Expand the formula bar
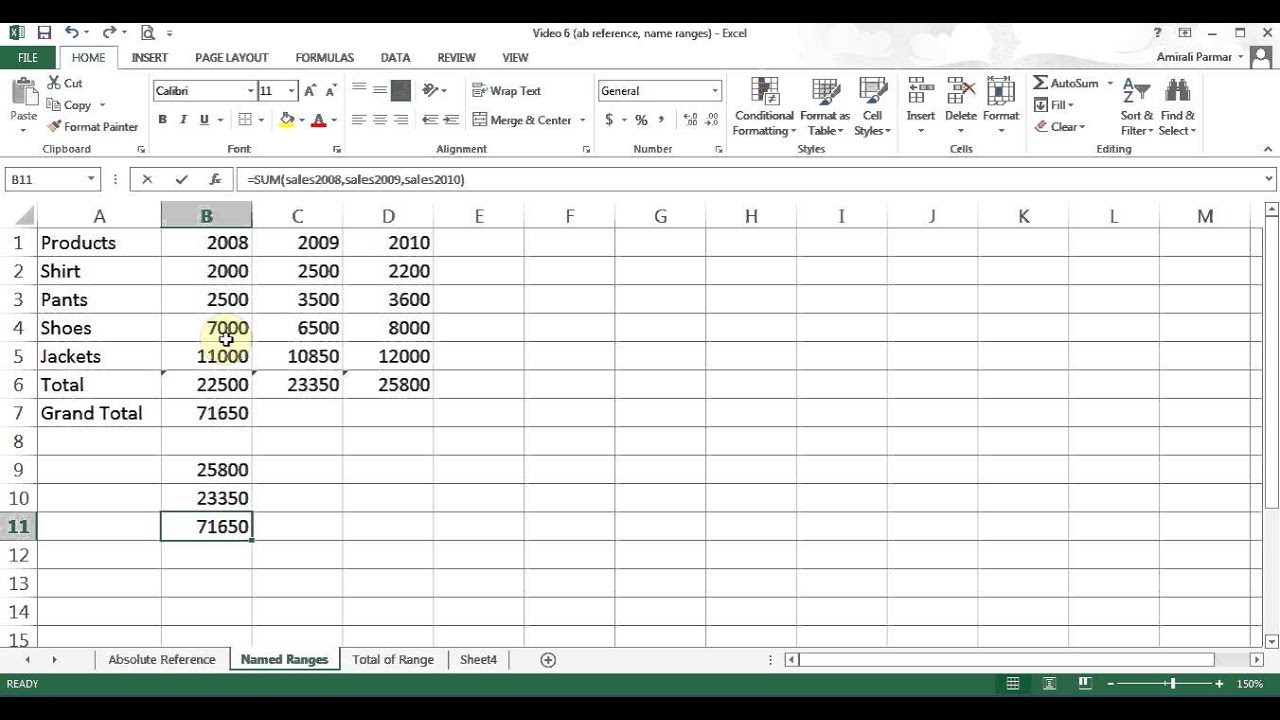Viewport: 1280px width, 720px height. [1270, 180]
